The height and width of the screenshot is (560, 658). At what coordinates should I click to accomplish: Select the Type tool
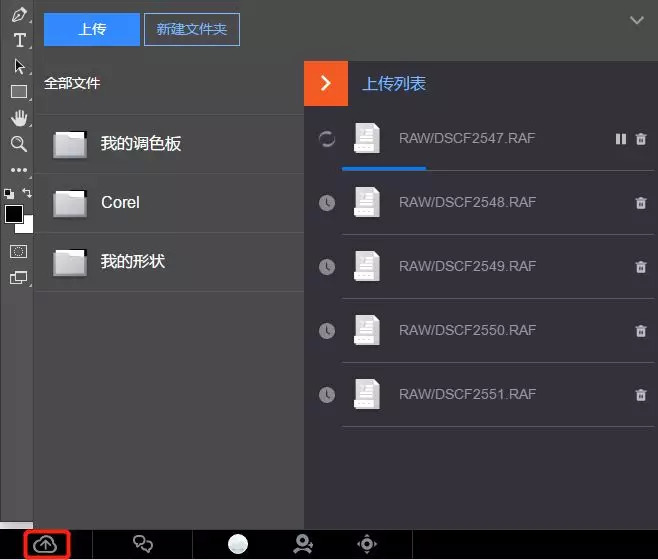tap(19, 40)
